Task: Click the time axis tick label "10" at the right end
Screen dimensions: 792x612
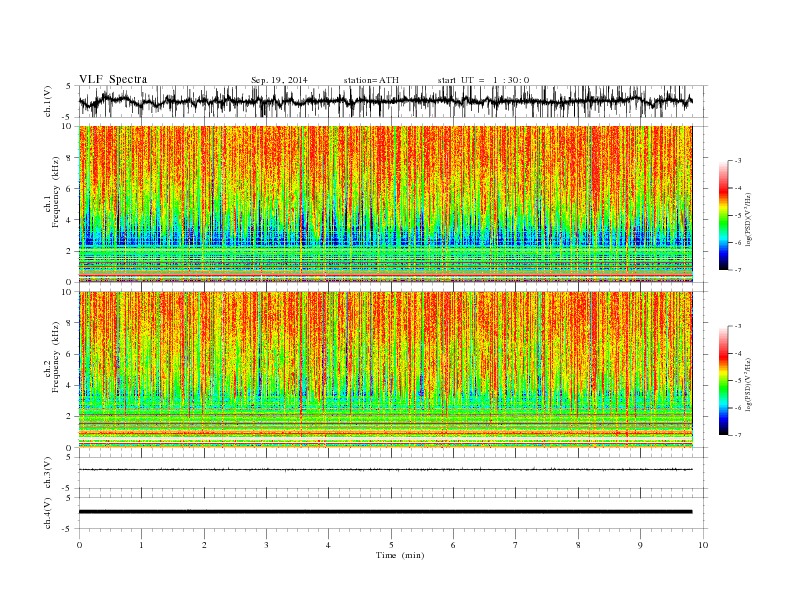Action: (x=703, y=545)
